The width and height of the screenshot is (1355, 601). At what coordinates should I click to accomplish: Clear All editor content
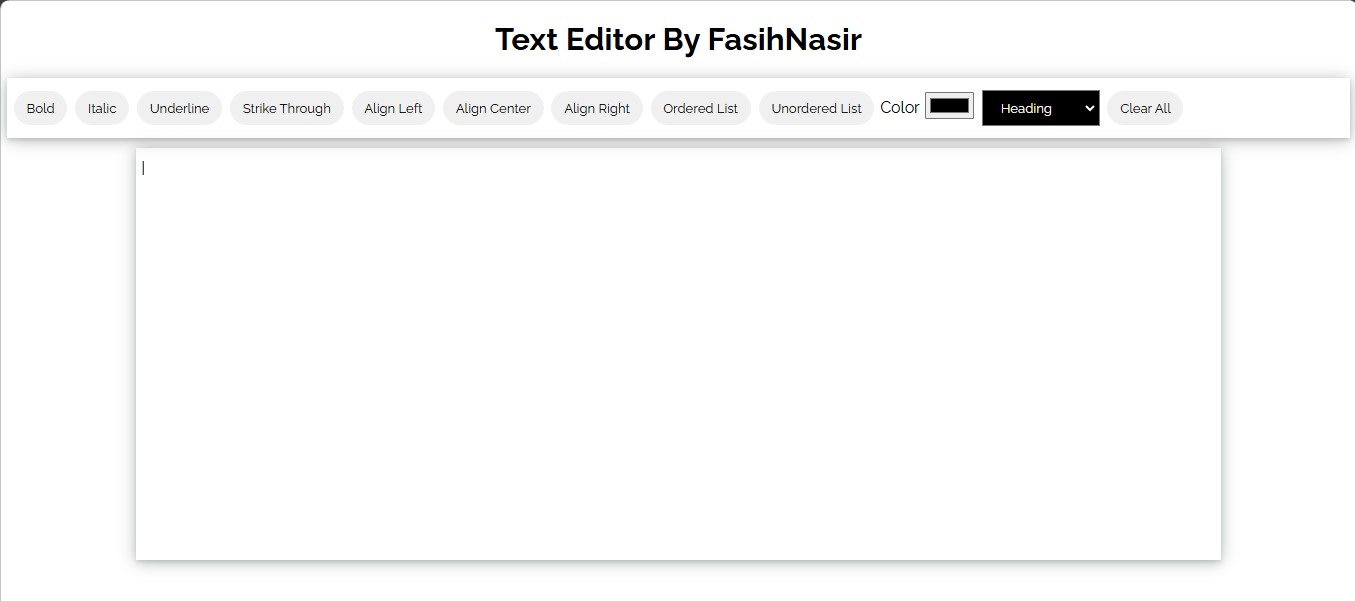click(x=1145, y=108)
